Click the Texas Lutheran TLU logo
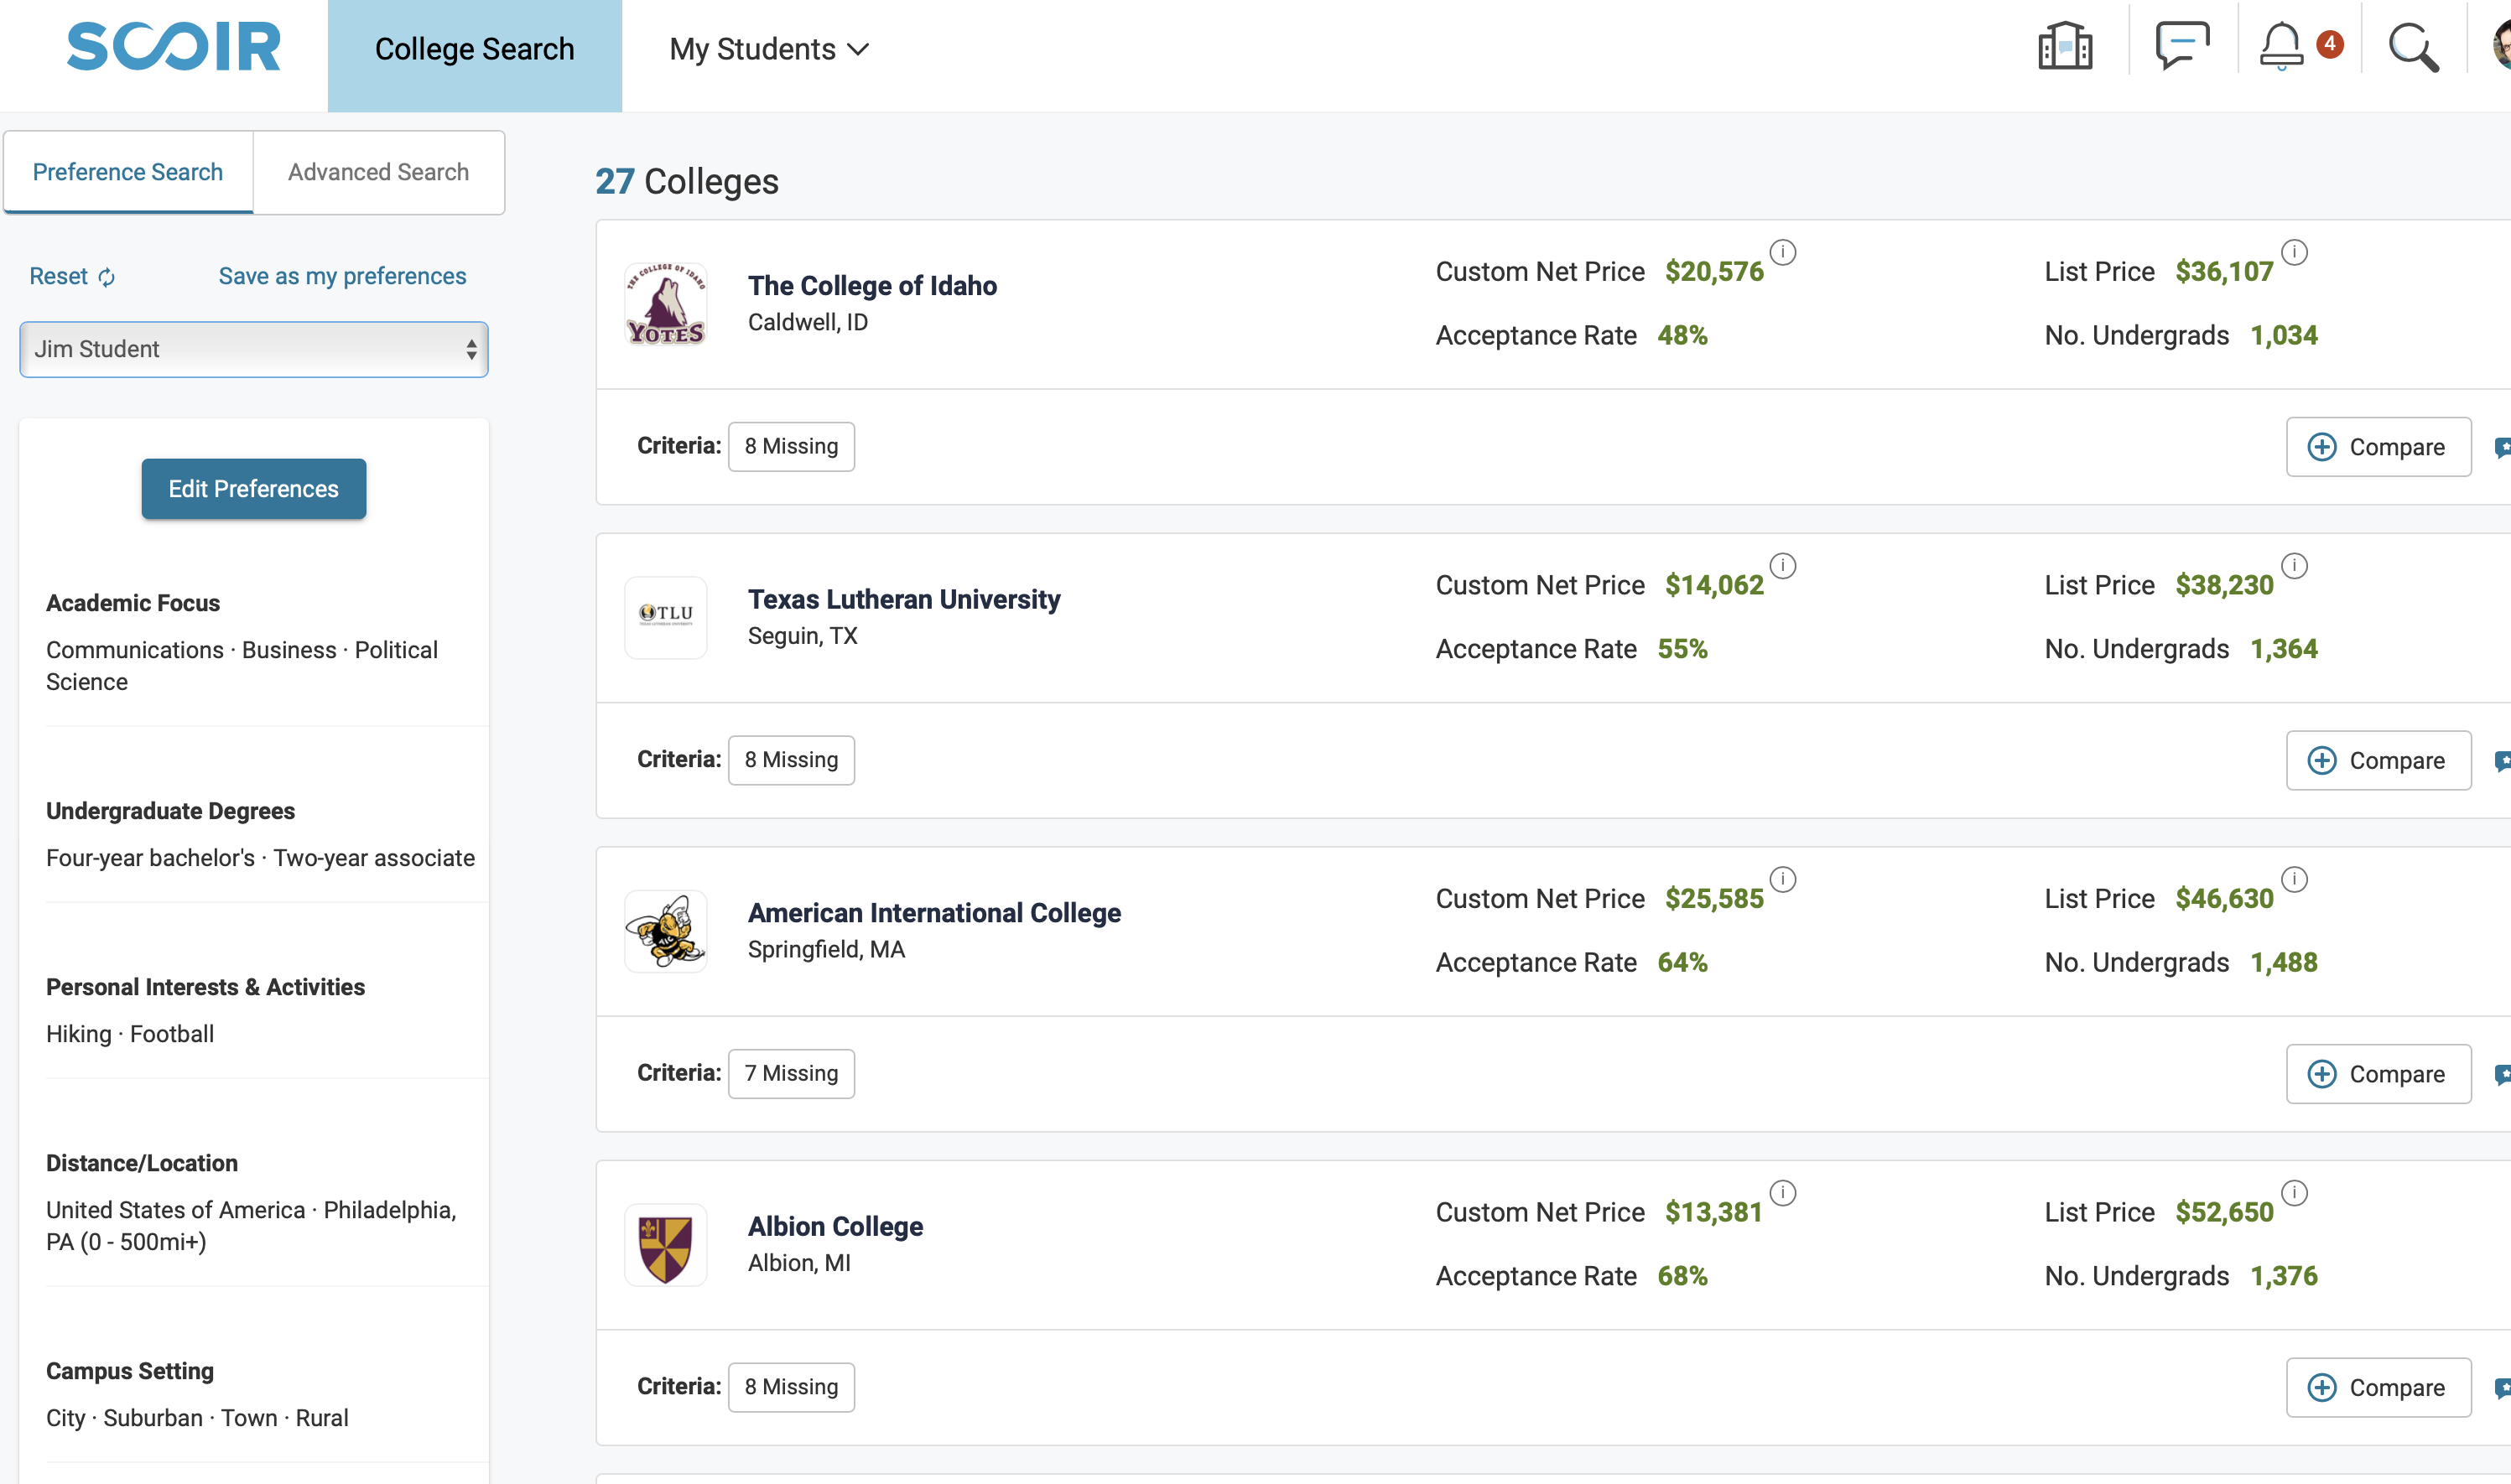Viewport: 2511px width, 1484px height. click(x=666, y=617)
